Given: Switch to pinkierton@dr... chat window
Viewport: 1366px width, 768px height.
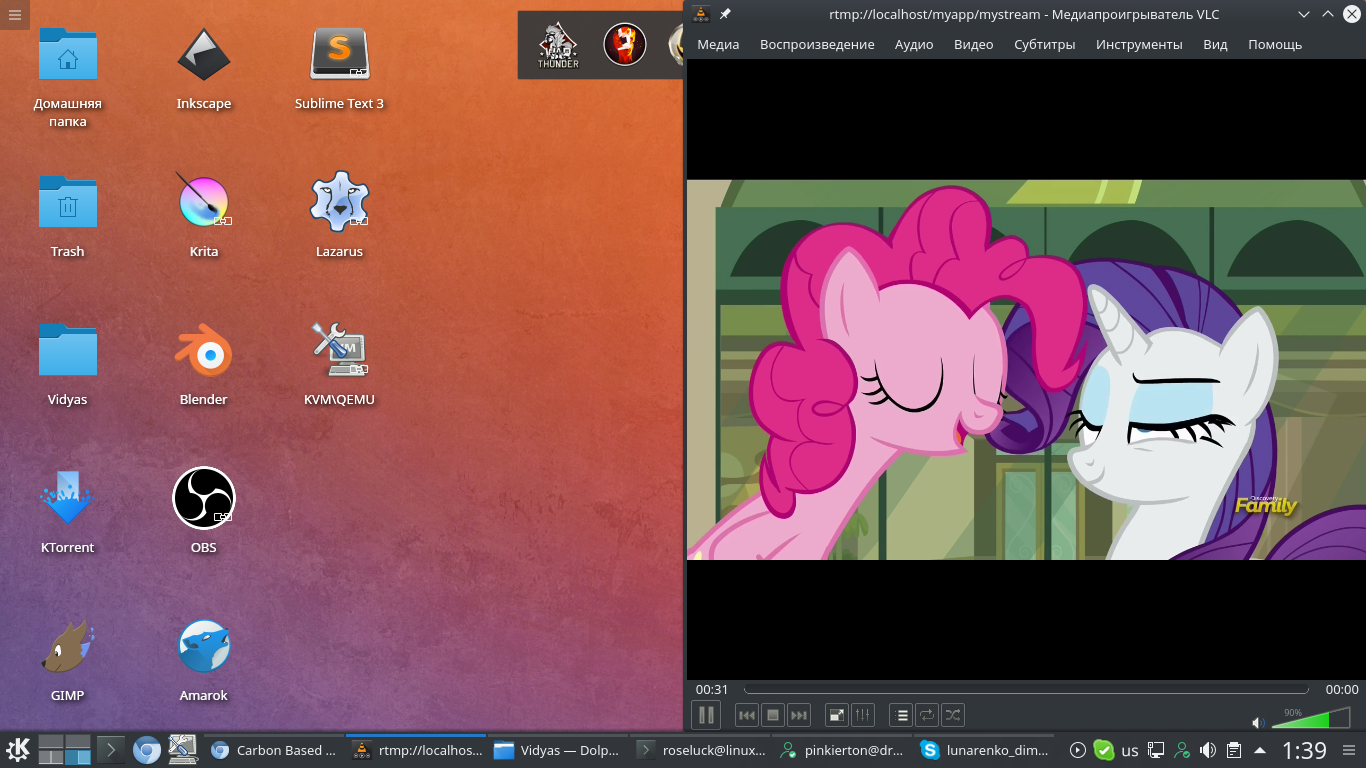Looking at the screenshot, I should tap(842, 750).
